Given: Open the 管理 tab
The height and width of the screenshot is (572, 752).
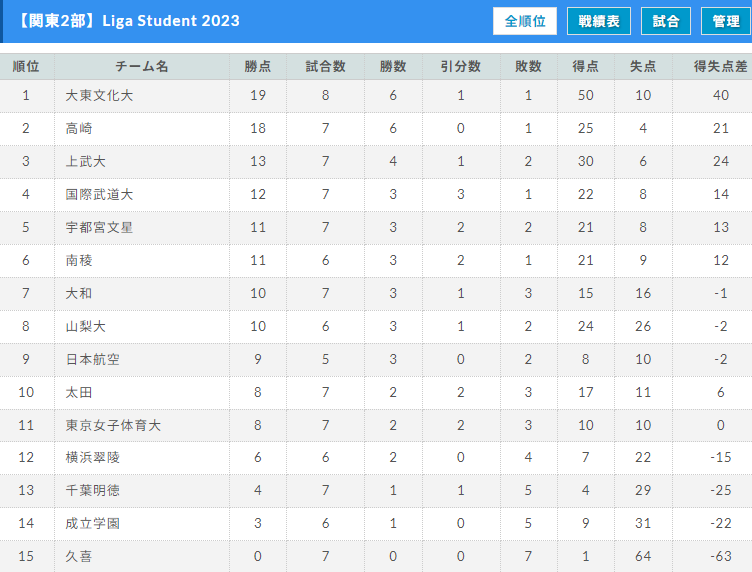Looking at the screenshot, I should [726, 21].
